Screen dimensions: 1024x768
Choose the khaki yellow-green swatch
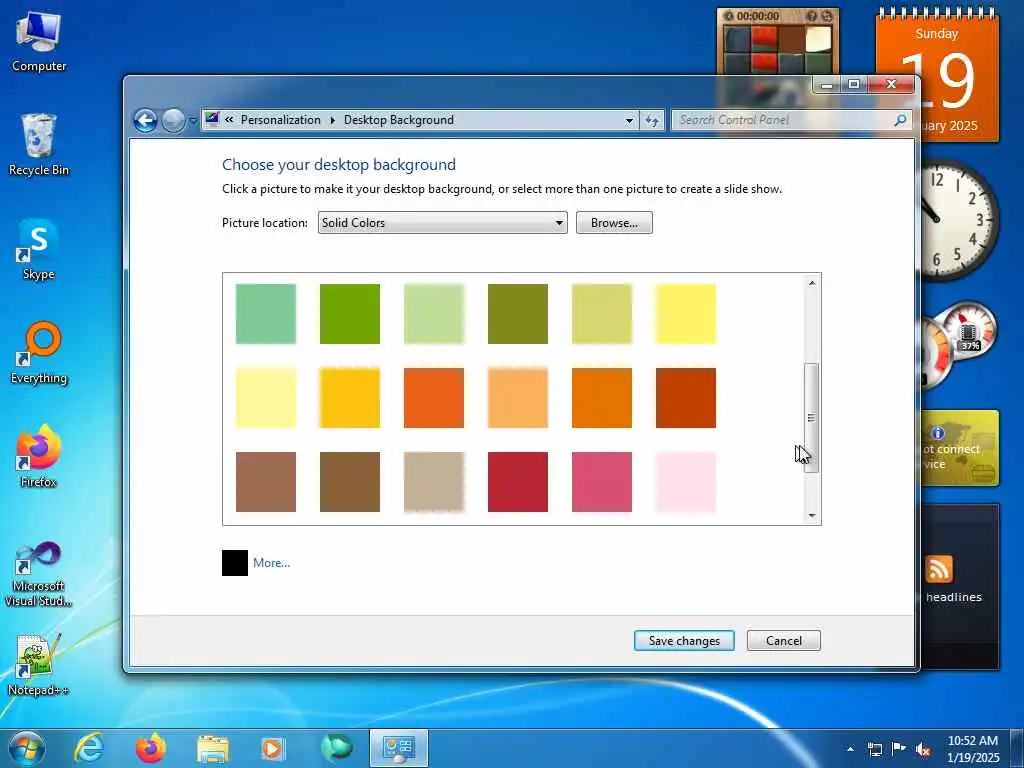[601, 313]
